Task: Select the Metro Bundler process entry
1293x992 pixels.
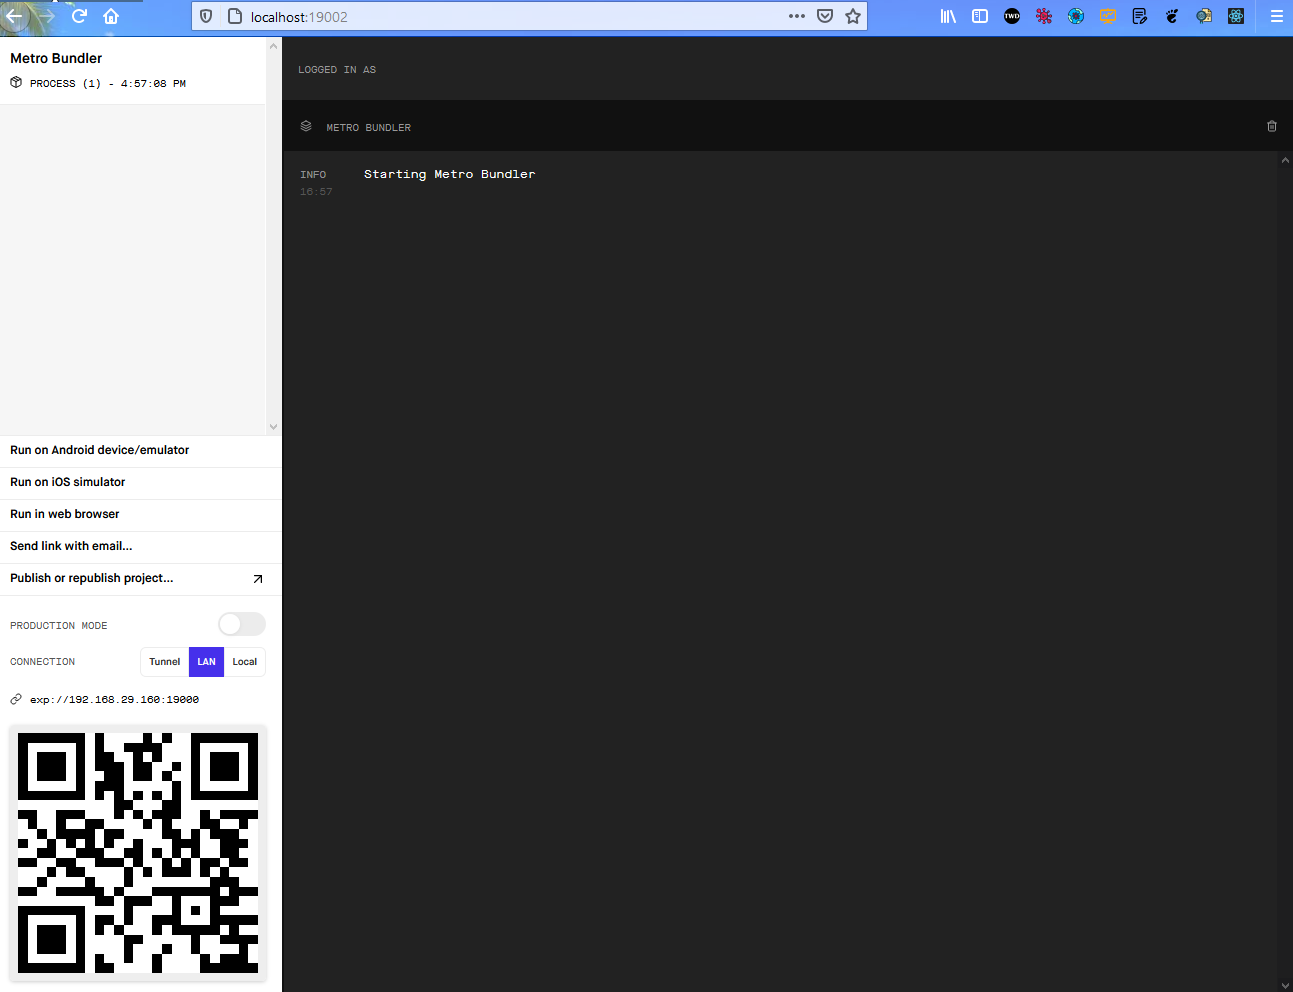Action: click(x=133, y=70)
